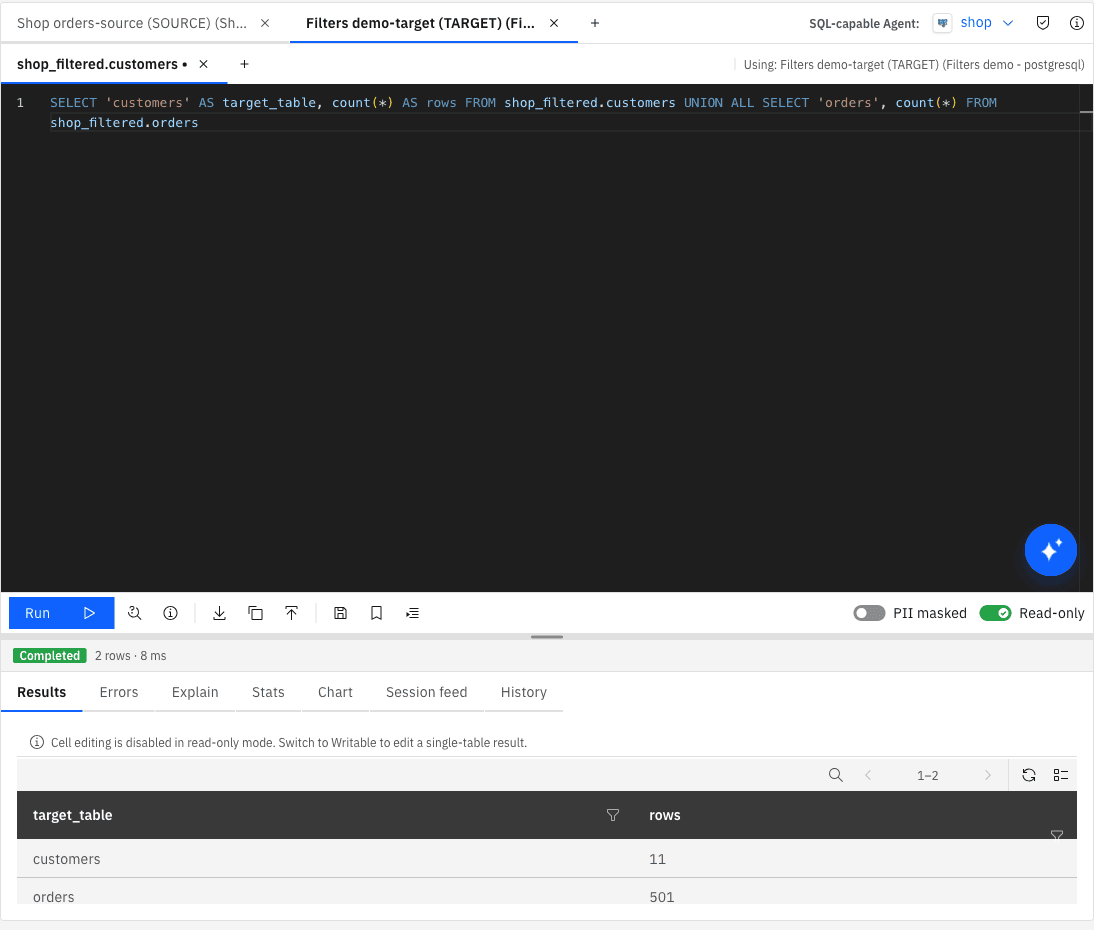Open the Stats tab
The height and width of the screenshot is (930, 1094).
tap(268, 692)
